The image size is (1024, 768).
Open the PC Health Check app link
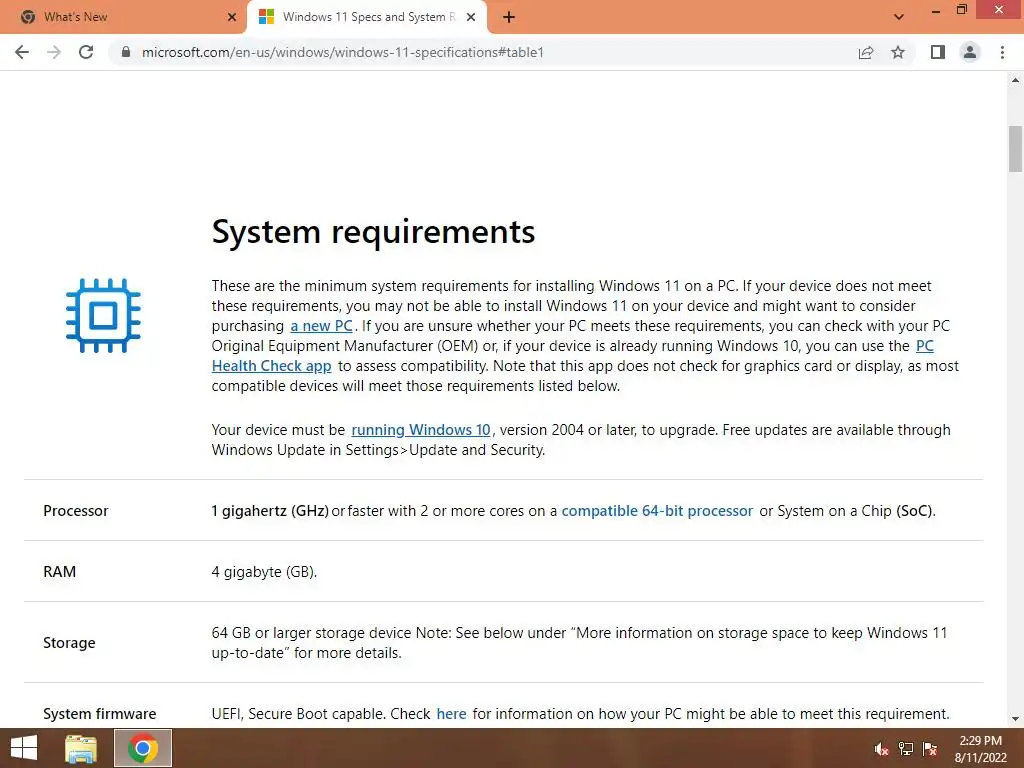pos(272,366)
